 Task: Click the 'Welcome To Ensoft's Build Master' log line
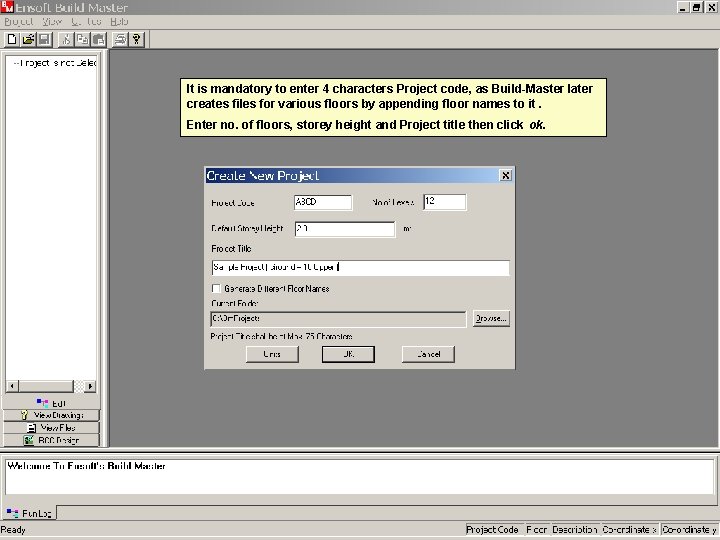86,466
